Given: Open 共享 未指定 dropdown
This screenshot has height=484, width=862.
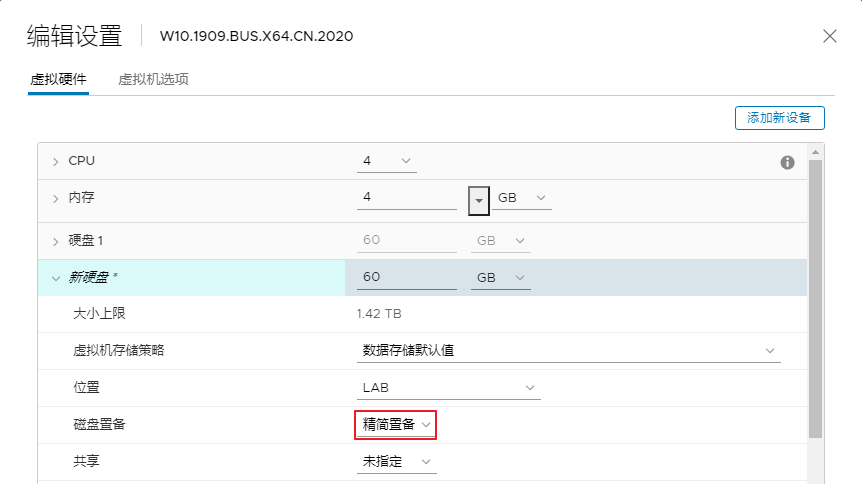Looking at the screenshot, I should [x=396, y=461].
